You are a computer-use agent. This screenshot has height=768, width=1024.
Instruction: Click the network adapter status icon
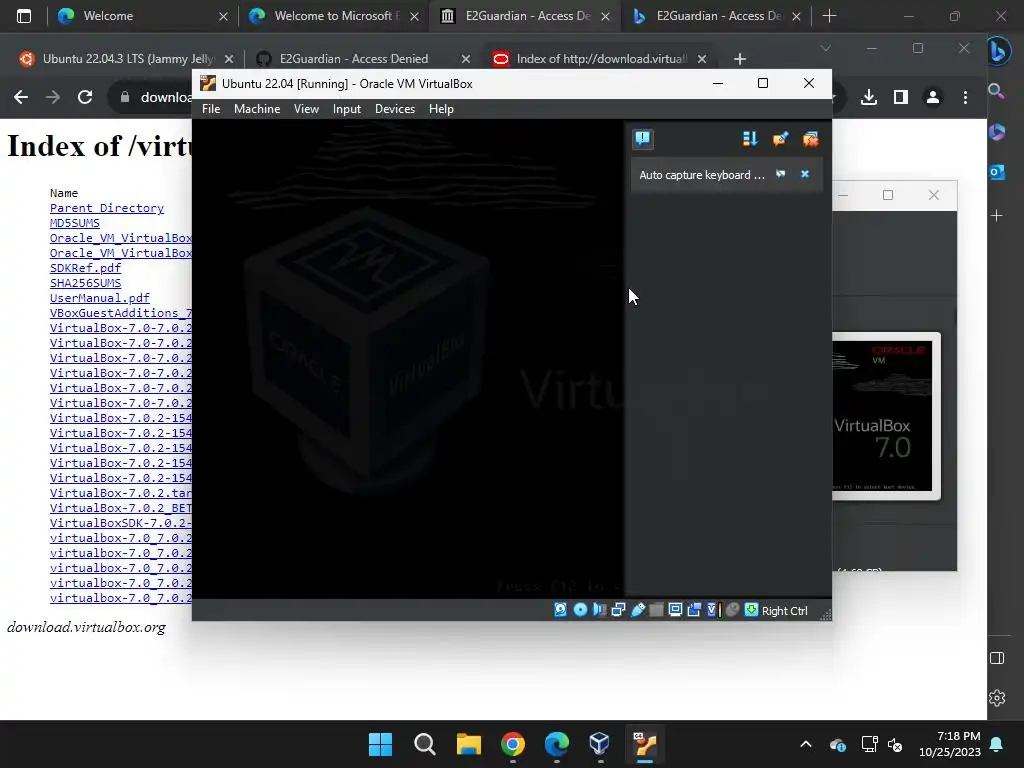pyautogui.click(x=618, y=610)
